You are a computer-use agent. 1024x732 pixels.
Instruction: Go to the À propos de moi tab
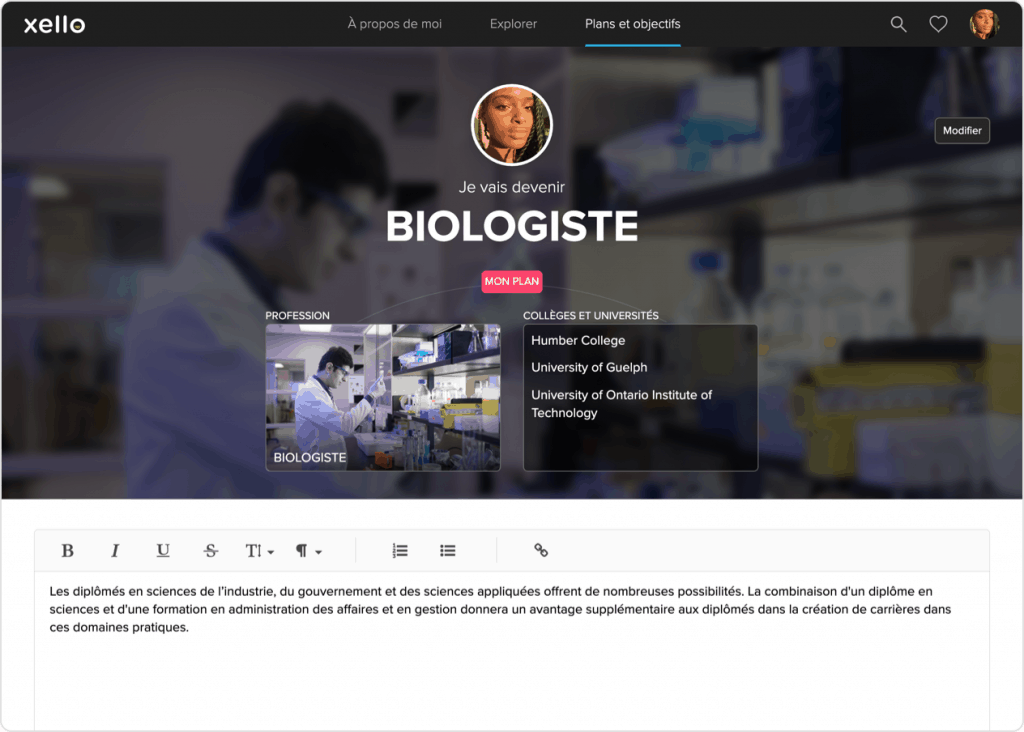pos(394,24)
